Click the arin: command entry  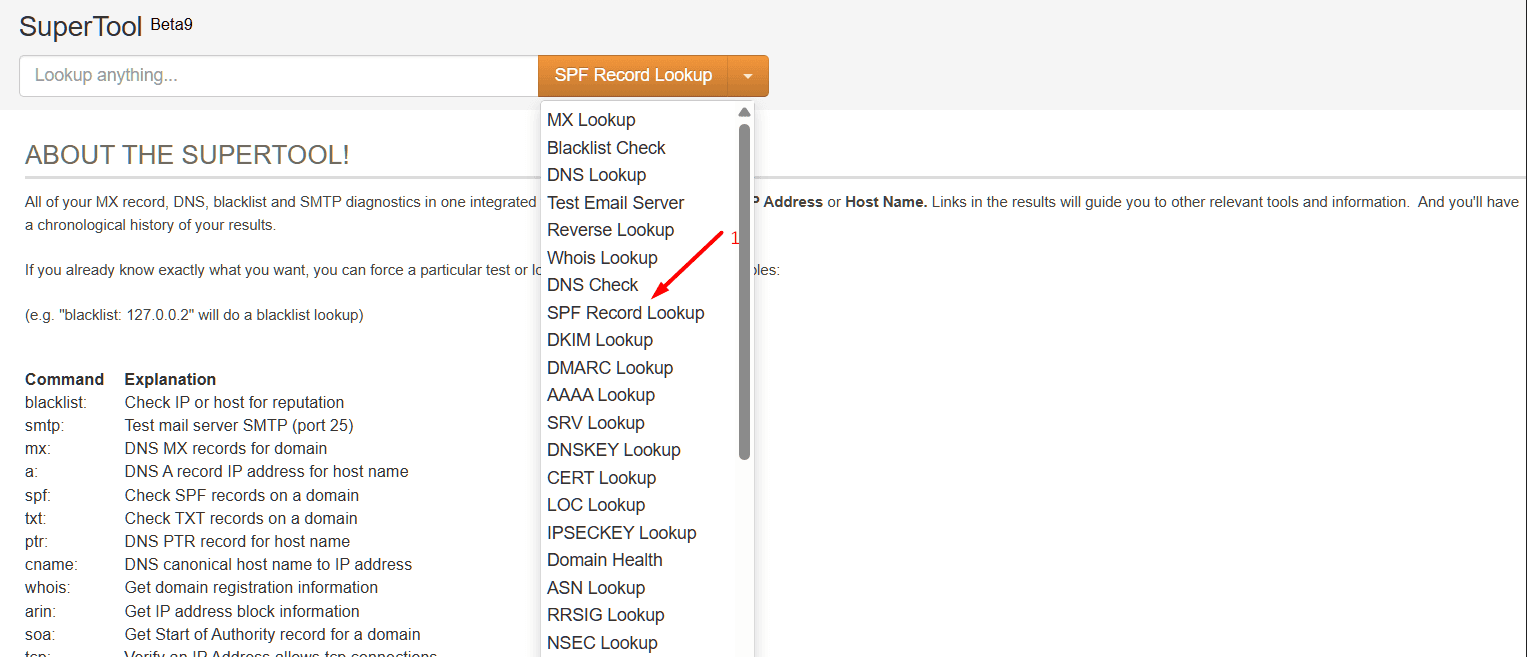tap(41, 612)
